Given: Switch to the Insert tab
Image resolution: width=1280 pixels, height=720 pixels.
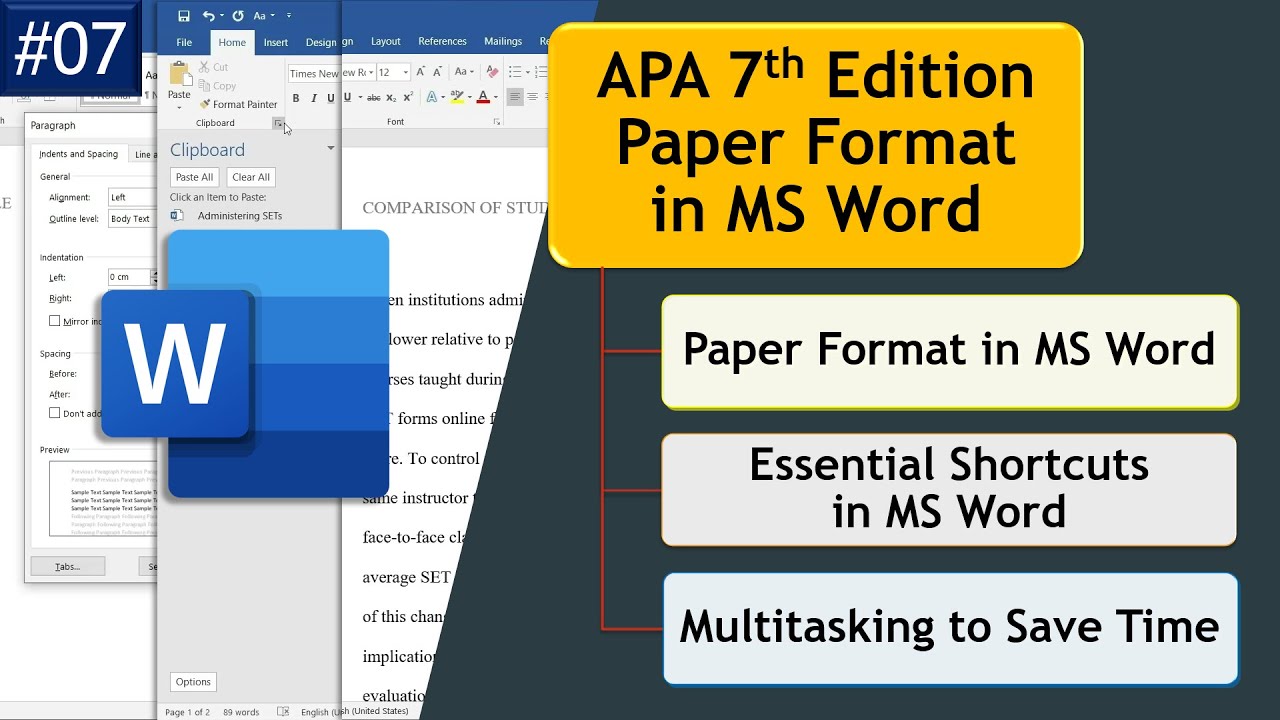Looking at the screenshot, I should point(276,42).
